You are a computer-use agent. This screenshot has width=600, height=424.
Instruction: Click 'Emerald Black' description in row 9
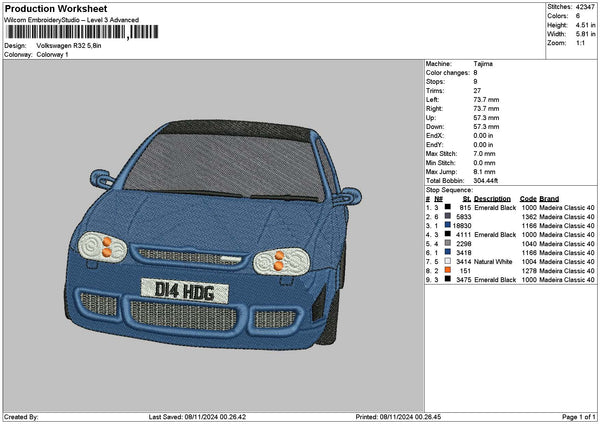click(x=495, y=280)
